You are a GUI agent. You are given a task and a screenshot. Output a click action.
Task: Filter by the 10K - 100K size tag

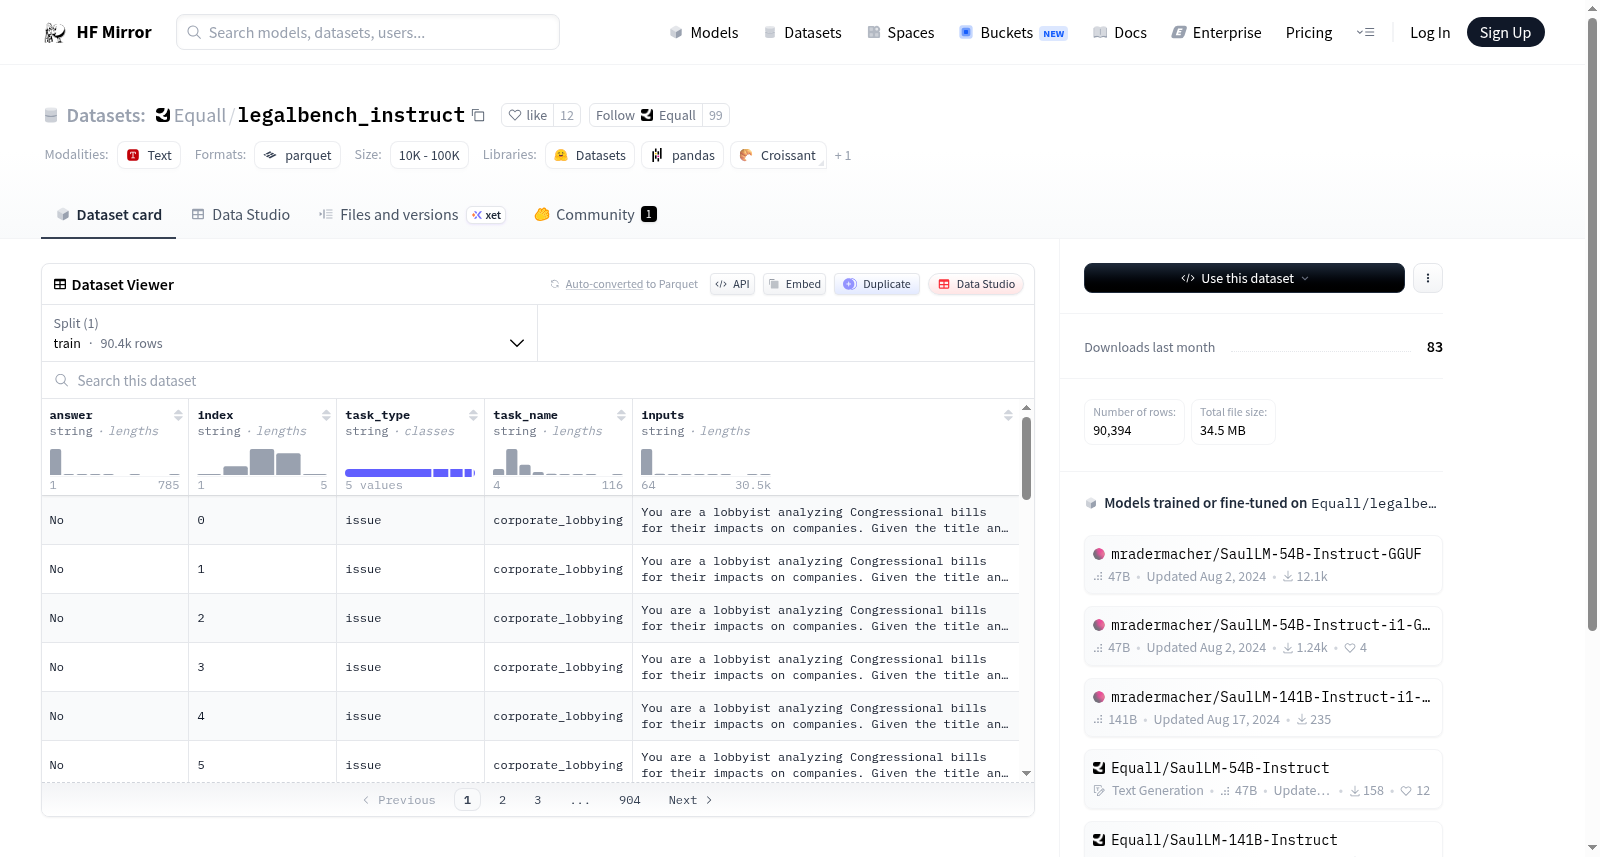point(429,155)
